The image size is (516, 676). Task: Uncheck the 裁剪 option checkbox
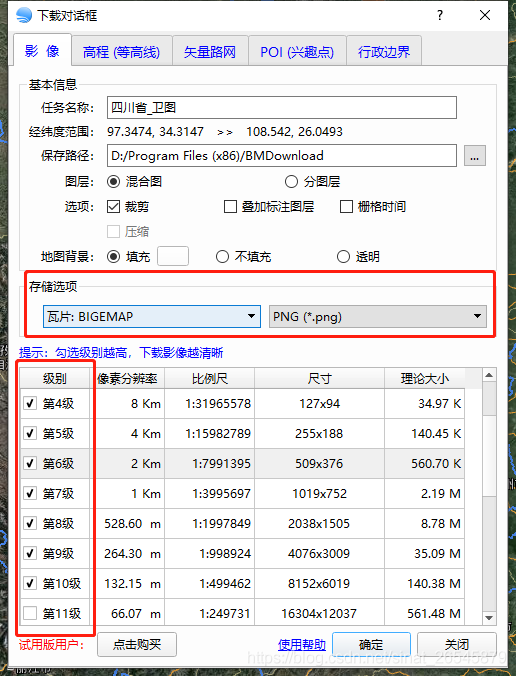(113, 207)
